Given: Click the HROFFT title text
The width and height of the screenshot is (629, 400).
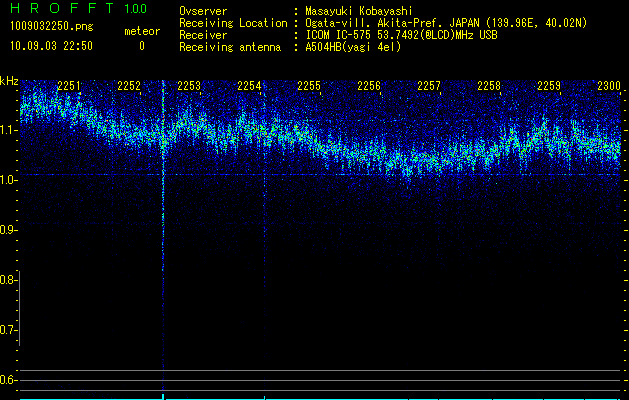Looking at the screenshot, I should 62,9.
